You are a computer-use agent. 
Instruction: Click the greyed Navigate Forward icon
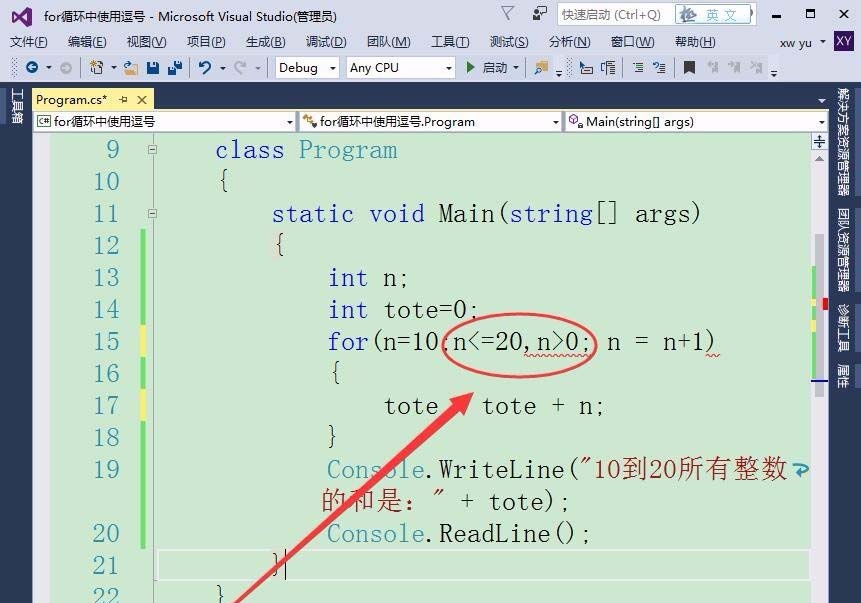pyautogui.click(x=66, y=68)
